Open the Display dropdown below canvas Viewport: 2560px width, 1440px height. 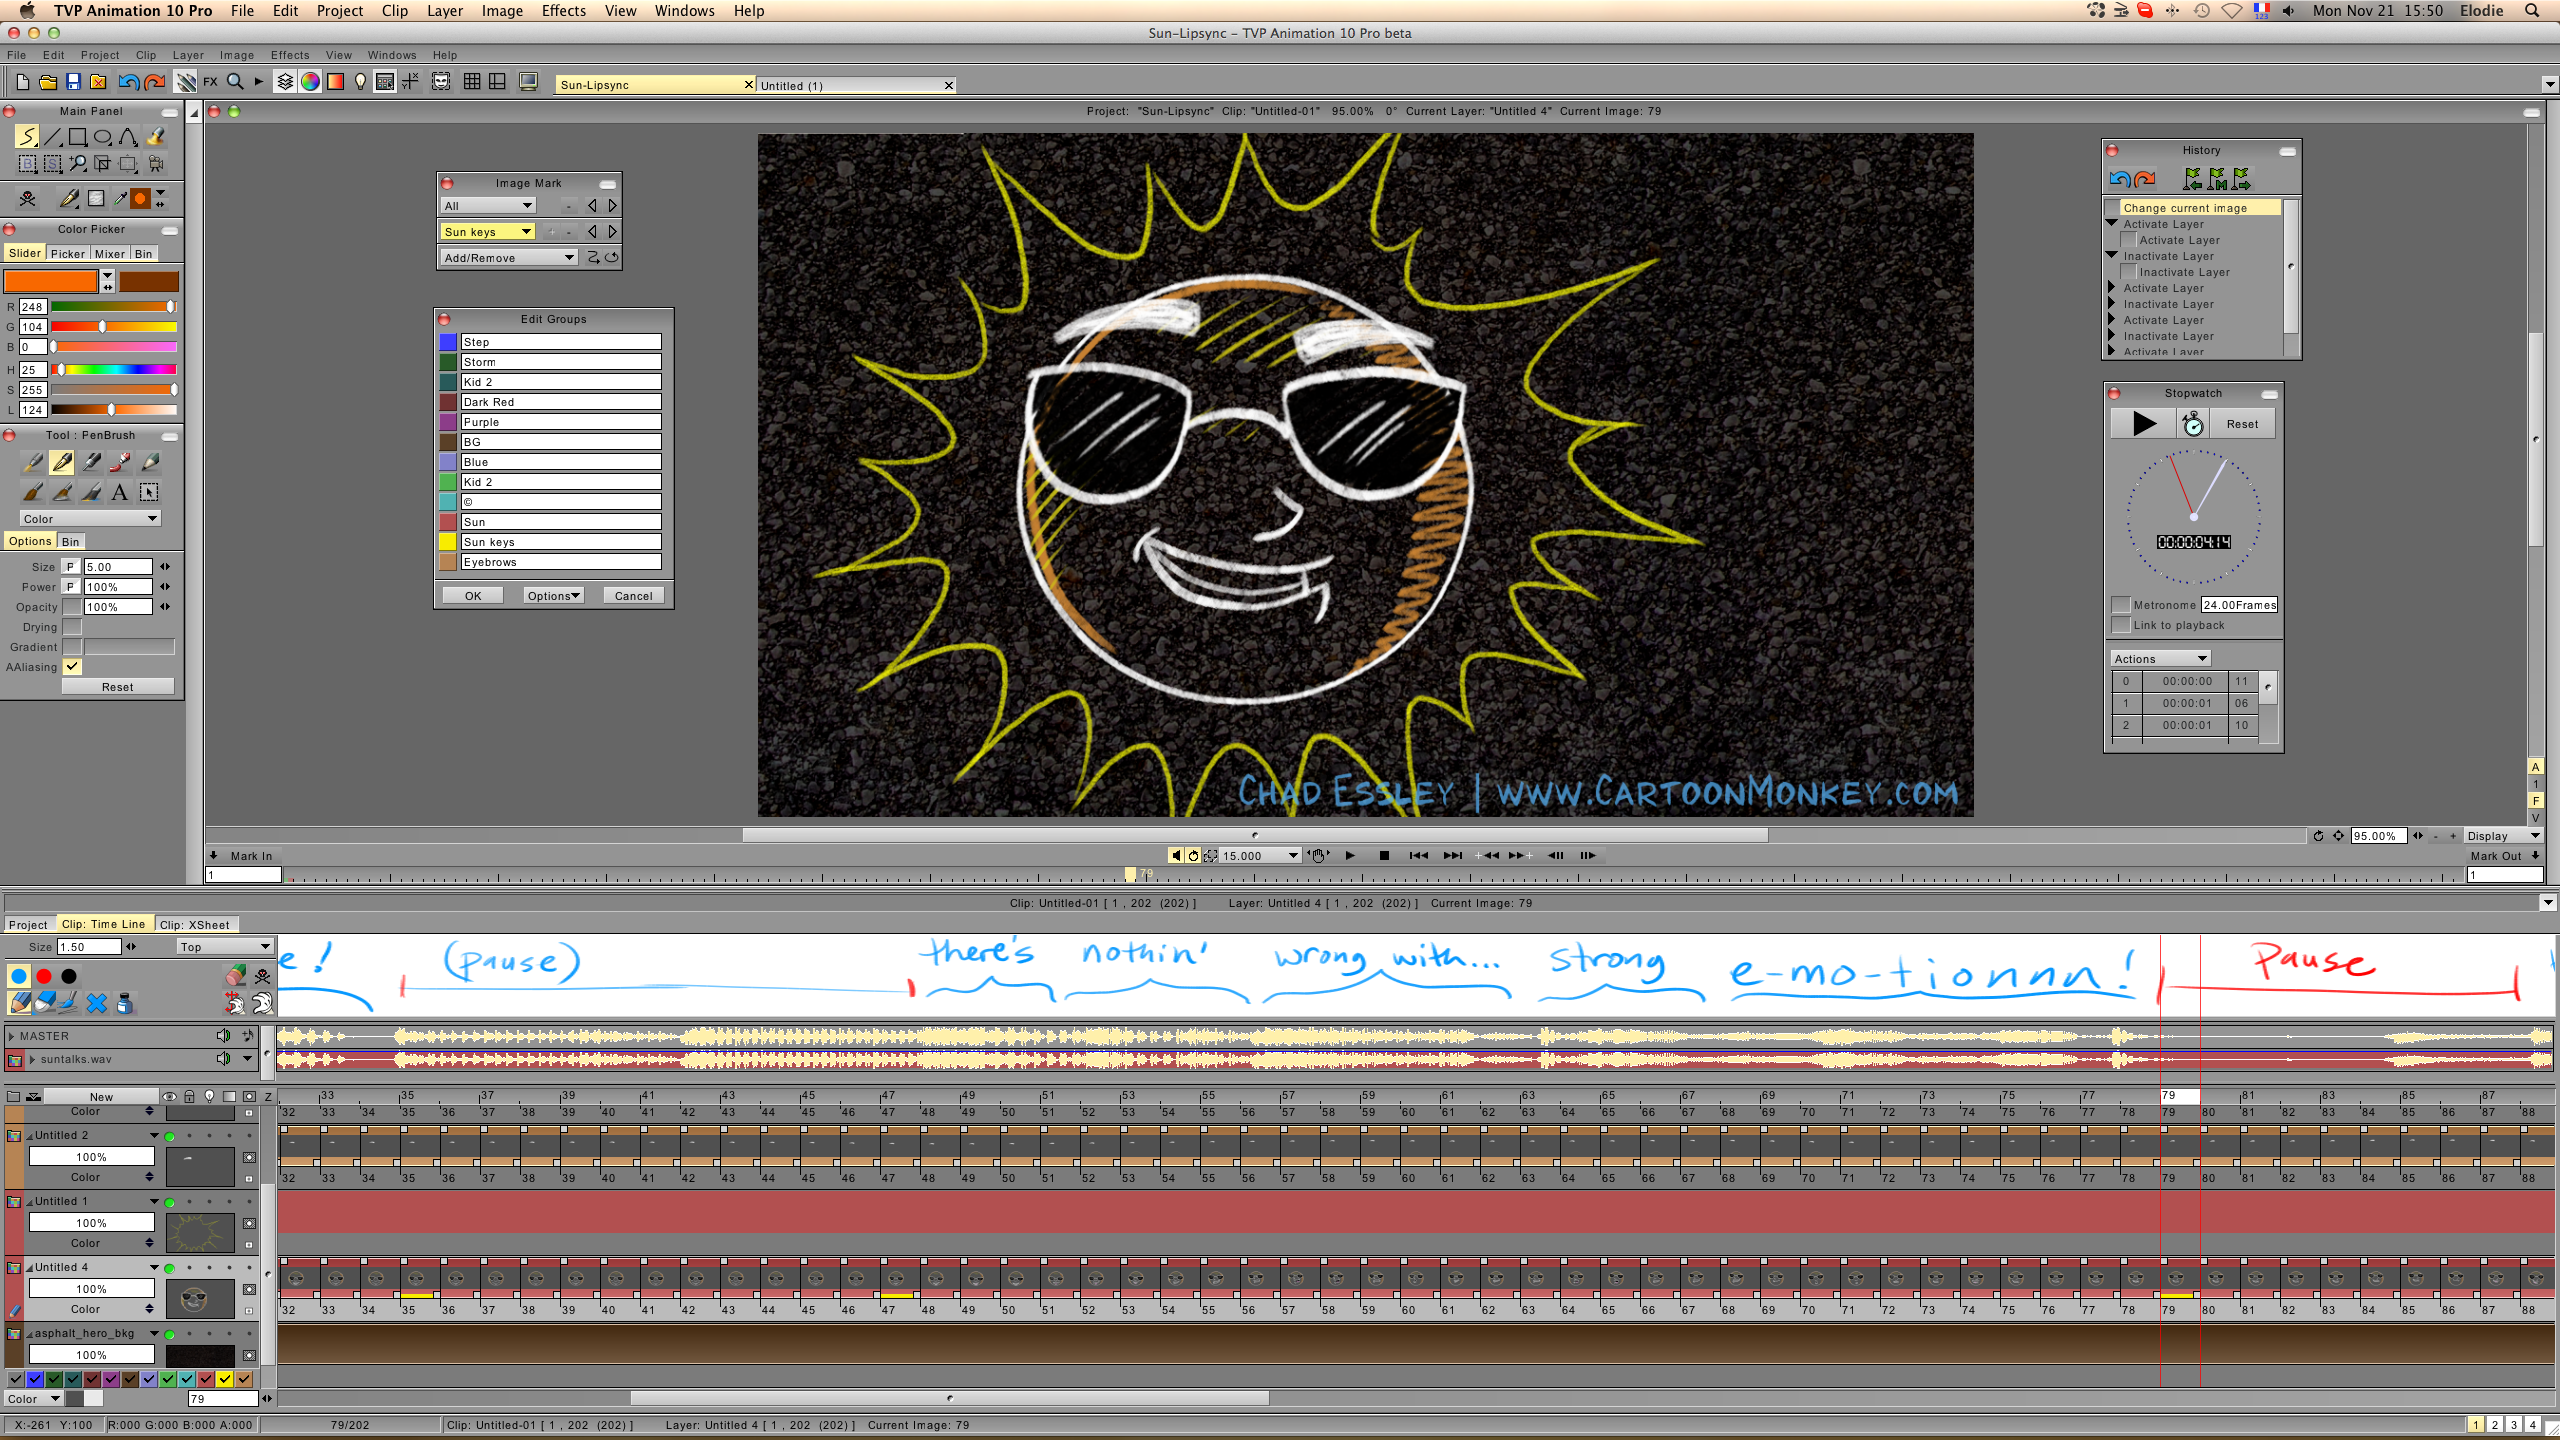coord(2503,836)
